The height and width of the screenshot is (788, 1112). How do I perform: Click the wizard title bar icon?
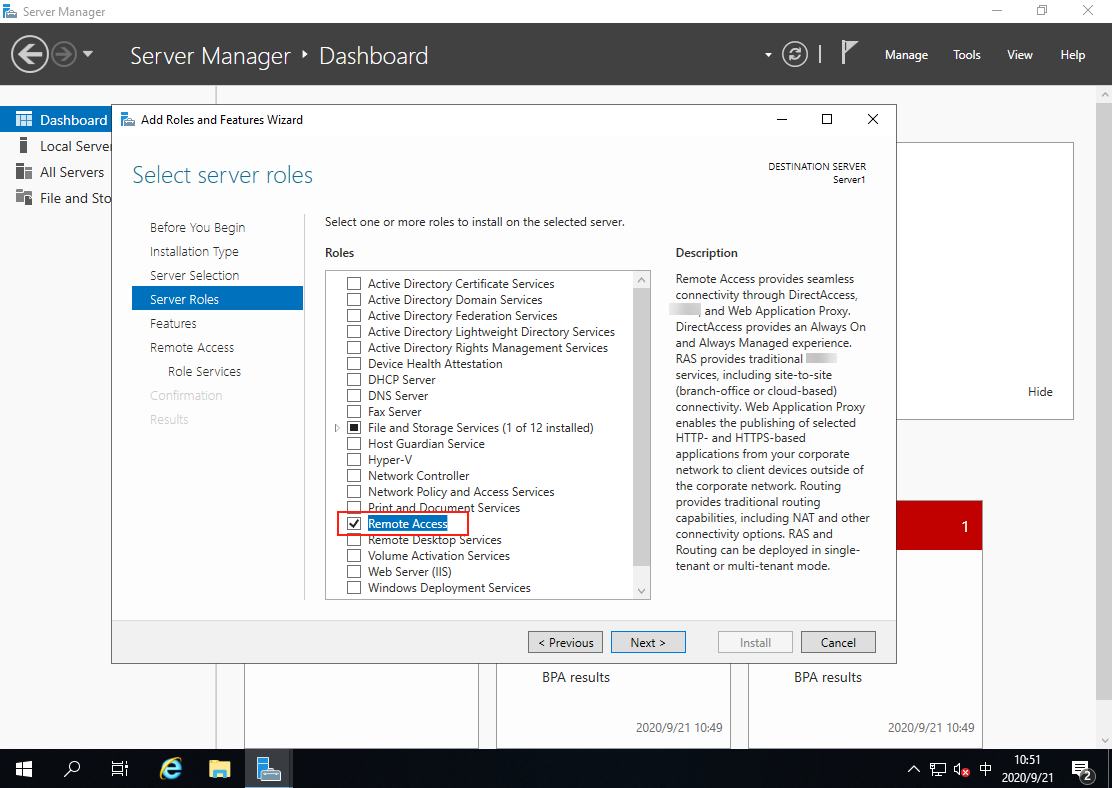(128, 120)
